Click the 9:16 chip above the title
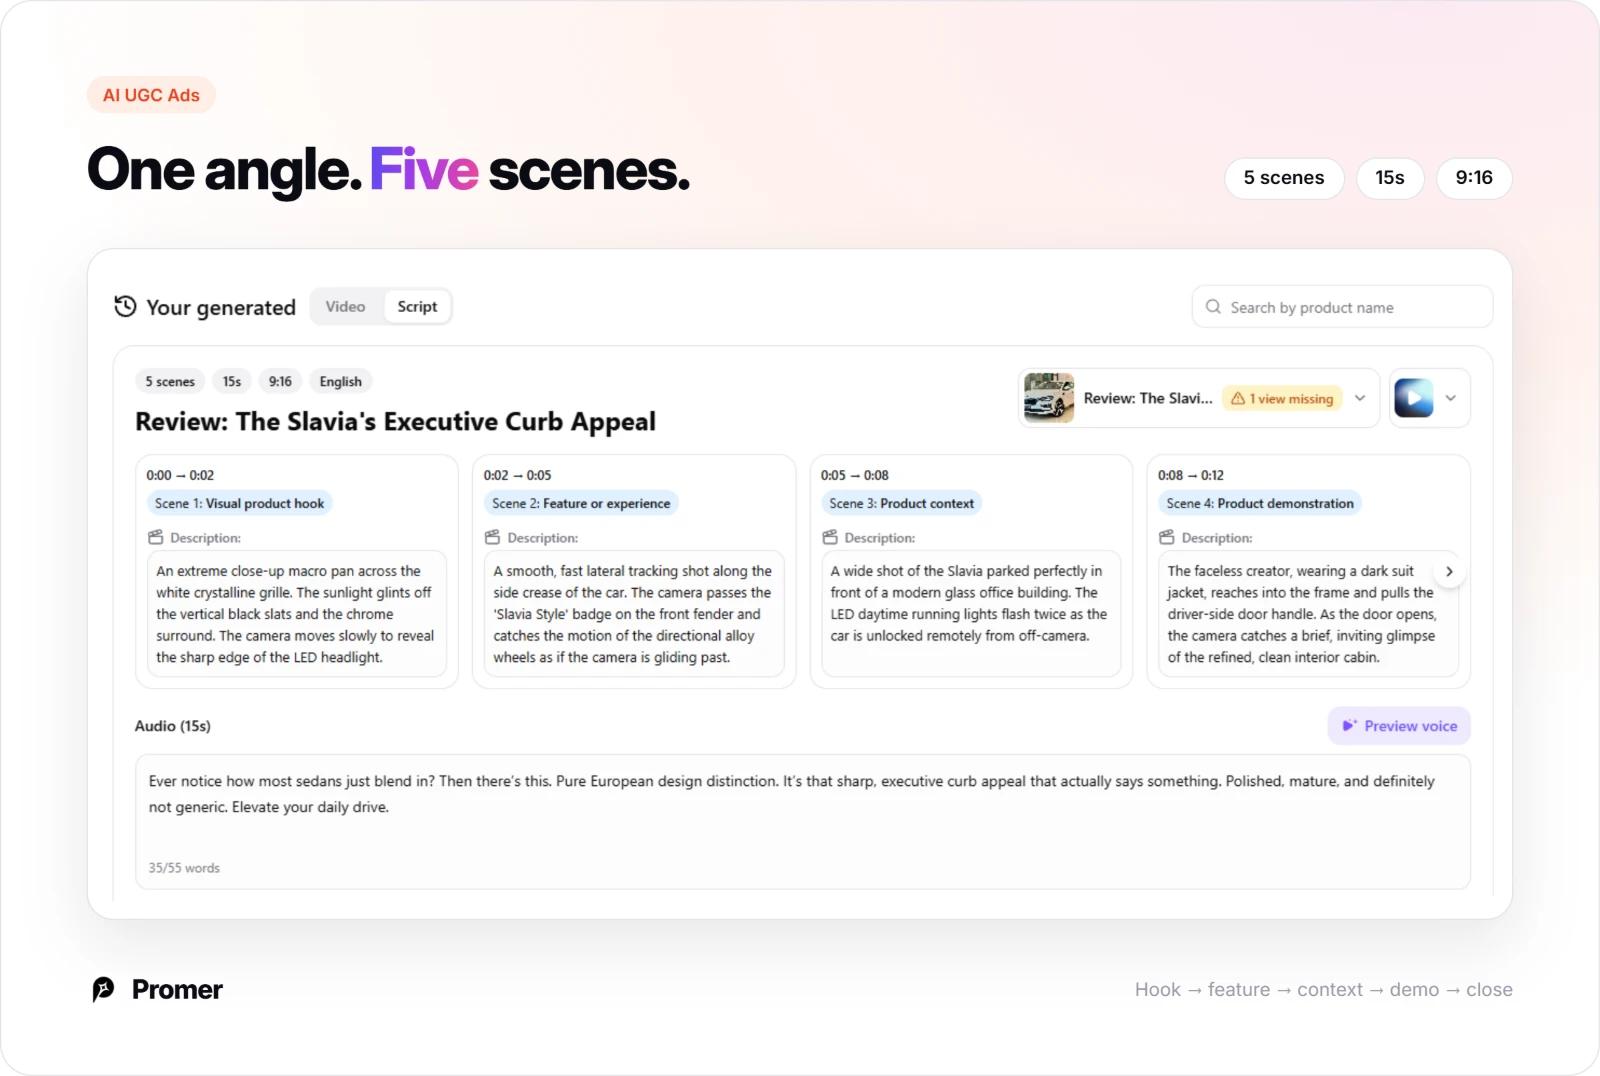The image size is (1600, 1076). click(280, 381)
